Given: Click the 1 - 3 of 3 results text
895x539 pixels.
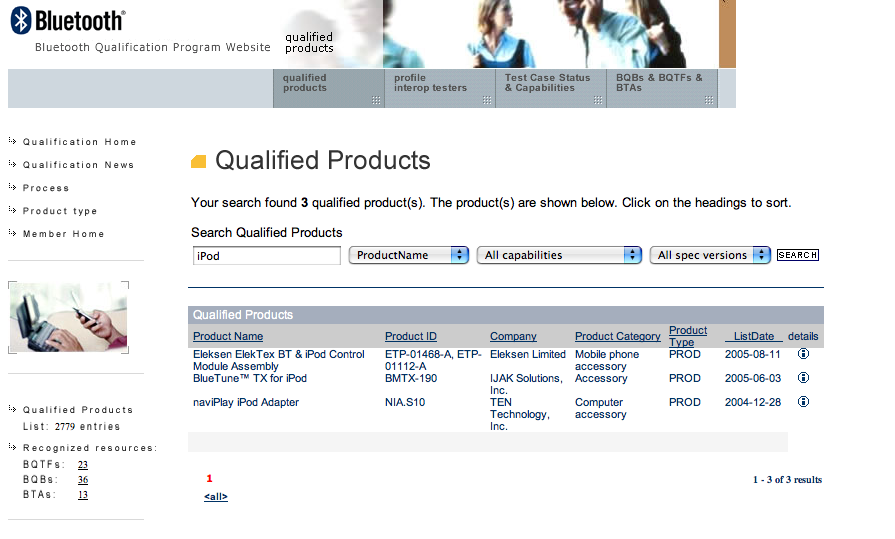Looking at the screenshot, I should [787, 480].
